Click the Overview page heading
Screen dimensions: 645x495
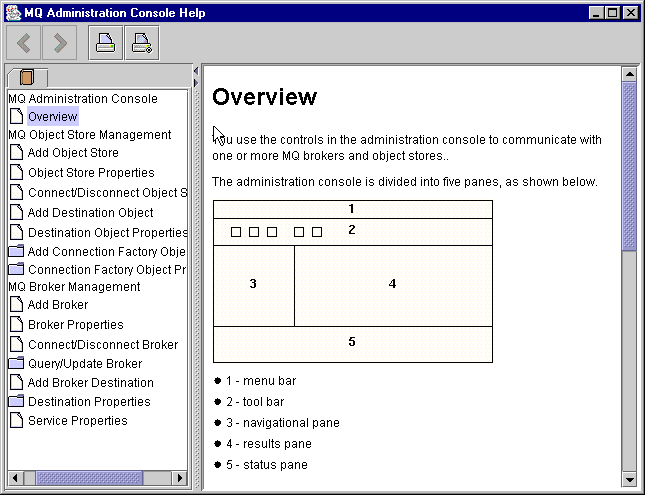pyautogui.click(x=264, y=97)
